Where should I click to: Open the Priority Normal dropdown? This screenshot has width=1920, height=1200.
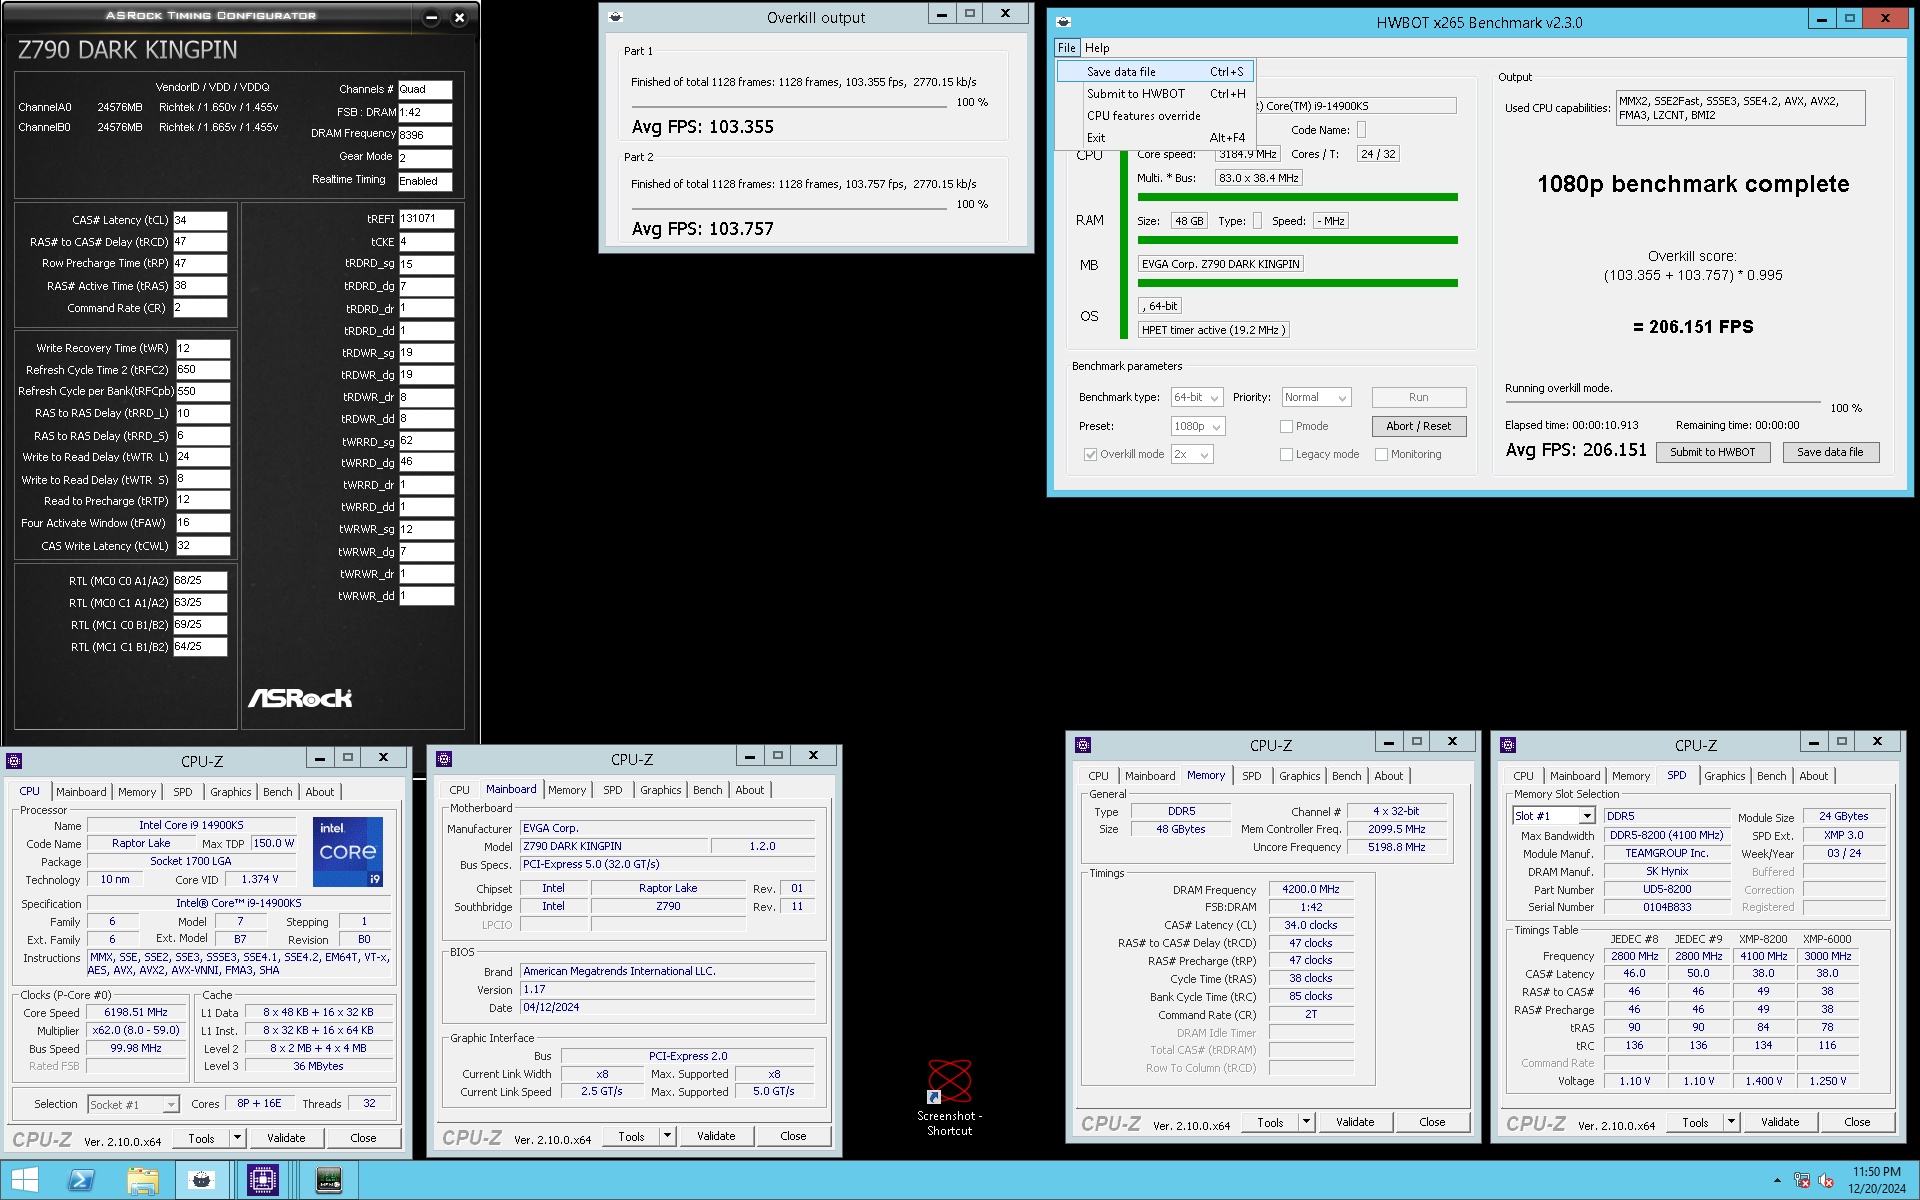[1316, 397]
